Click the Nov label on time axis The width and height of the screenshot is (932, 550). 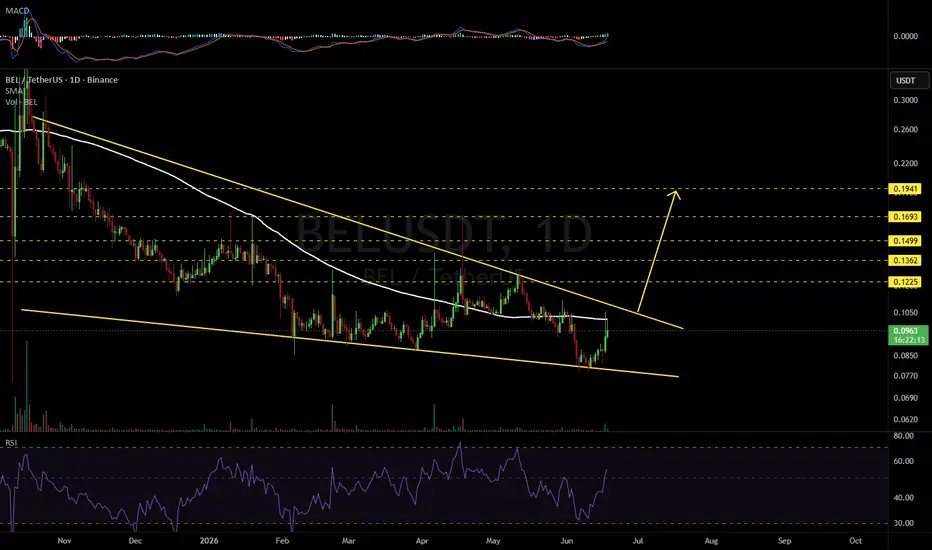(x=64, y=541)
